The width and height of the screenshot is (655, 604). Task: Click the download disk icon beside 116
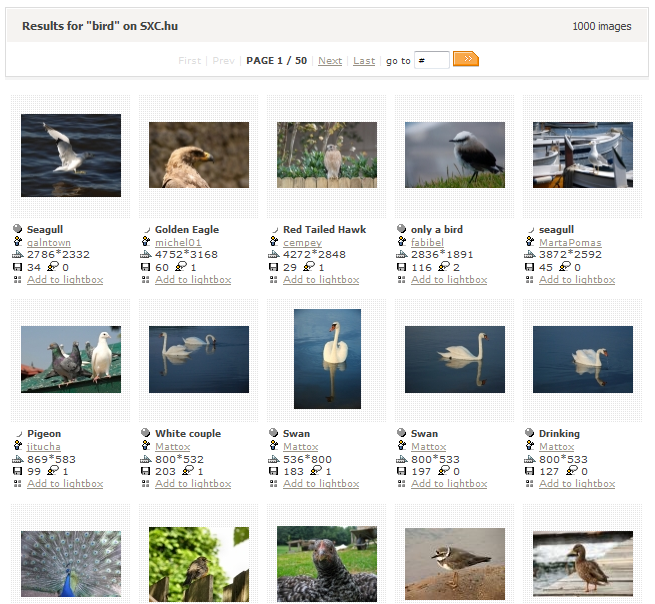[401, 267]
